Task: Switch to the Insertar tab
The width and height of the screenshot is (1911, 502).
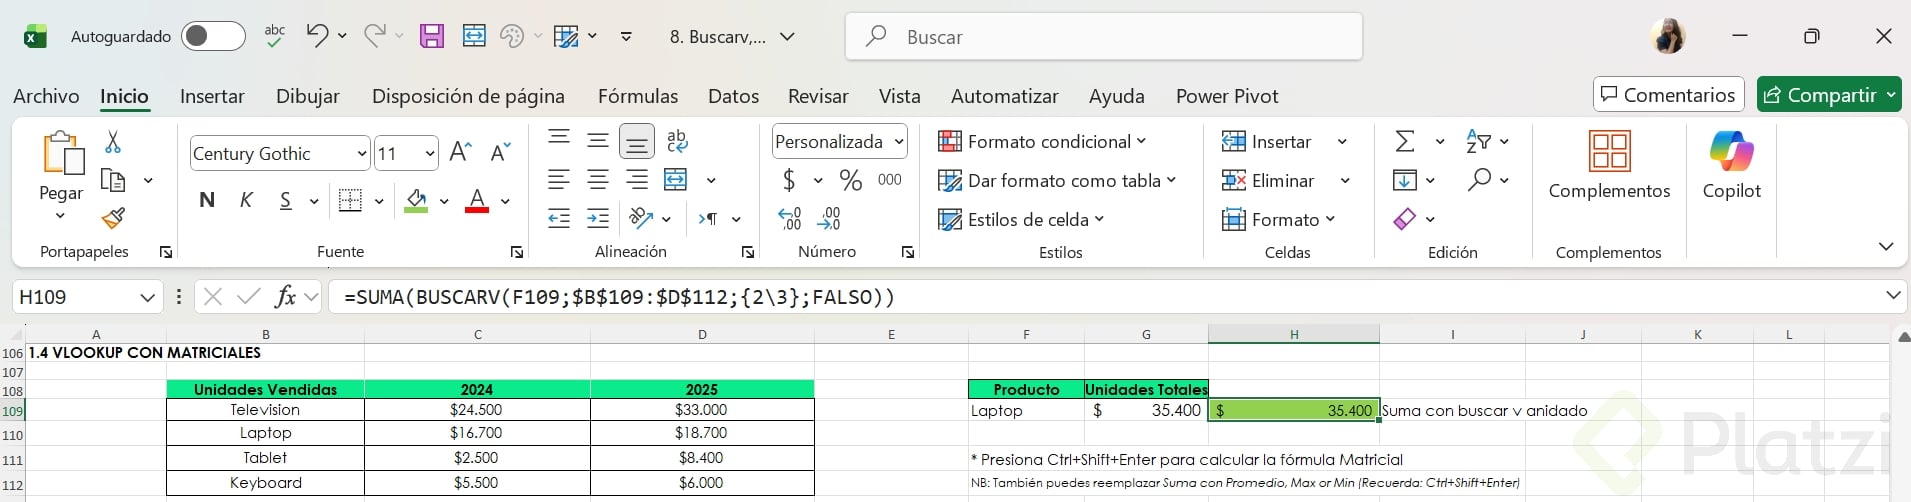Action: click(212, 96)
